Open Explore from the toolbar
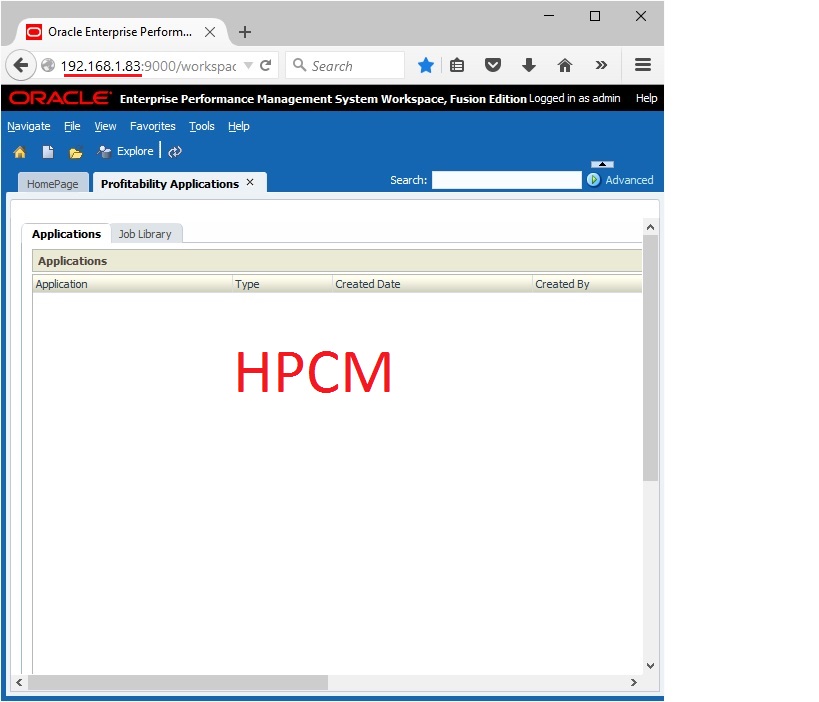Screen dimensions: 819x702 pyautogui.click(x=125, y=152)
